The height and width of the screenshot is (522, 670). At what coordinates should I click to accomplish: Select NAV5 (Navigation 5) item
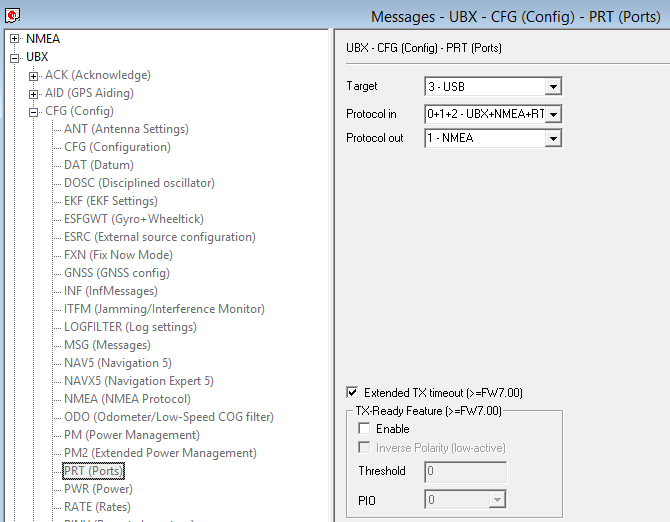pyautogui.click(x=118, y=363)
